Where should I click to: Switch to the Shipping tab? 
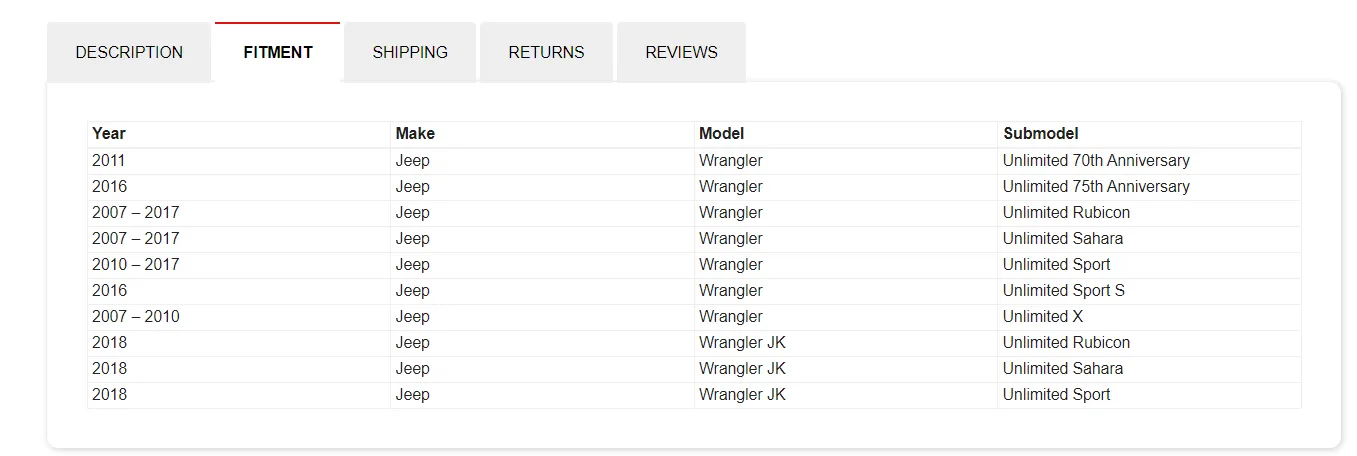410,52
